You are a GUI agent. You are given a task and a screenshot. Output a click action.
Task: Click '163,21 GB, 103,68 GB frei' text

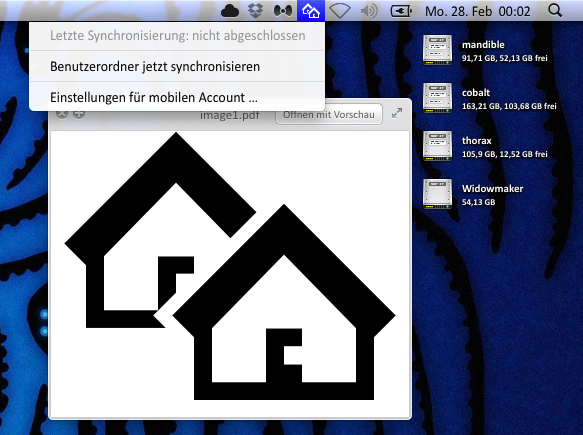pos(509,106)
